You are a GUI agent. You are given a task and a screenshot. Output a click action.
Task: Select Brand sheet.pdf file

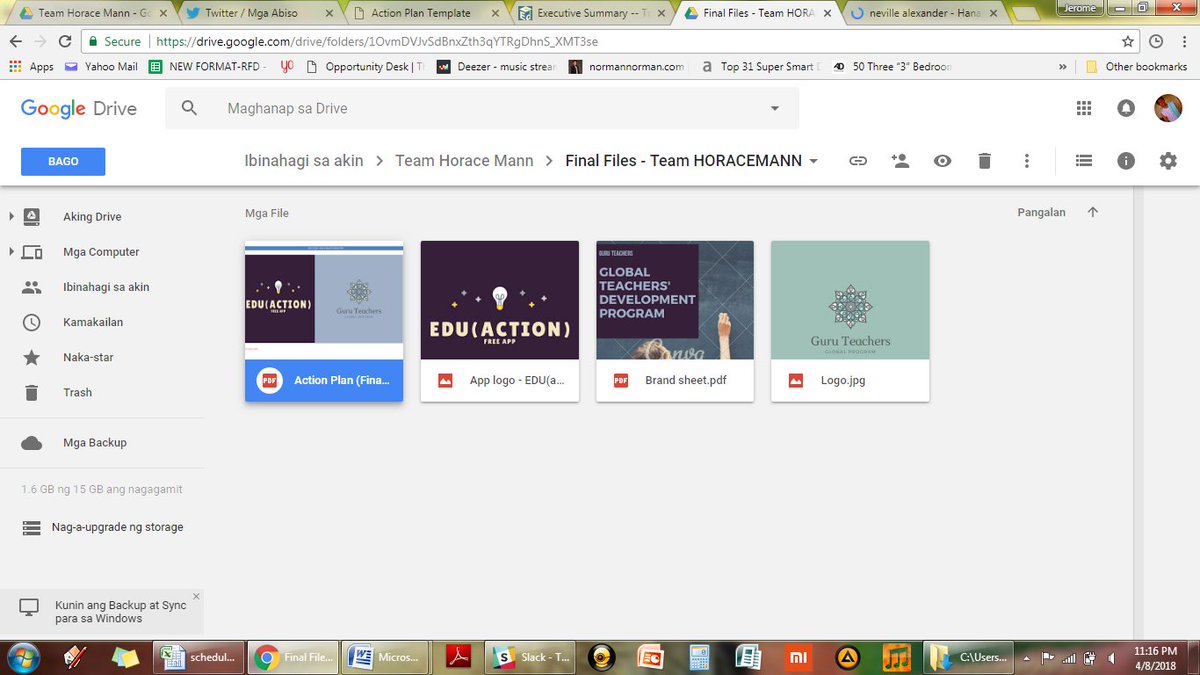[x=675, y=321]
